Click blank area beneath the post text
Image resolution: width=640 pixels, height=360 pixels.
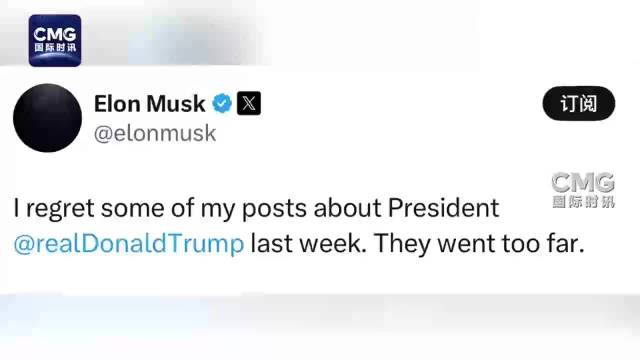click(x=320, y=276)
